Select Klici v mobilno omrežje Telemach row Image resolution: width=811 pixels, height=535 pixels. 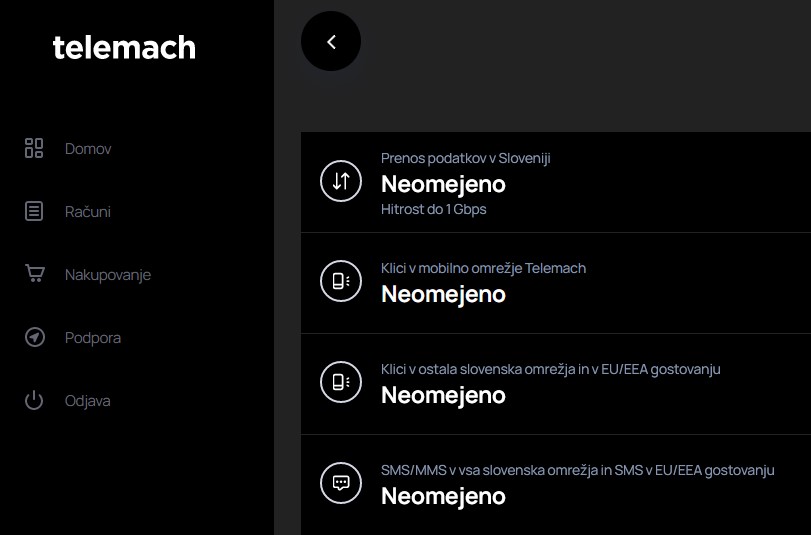coord(556,283)
